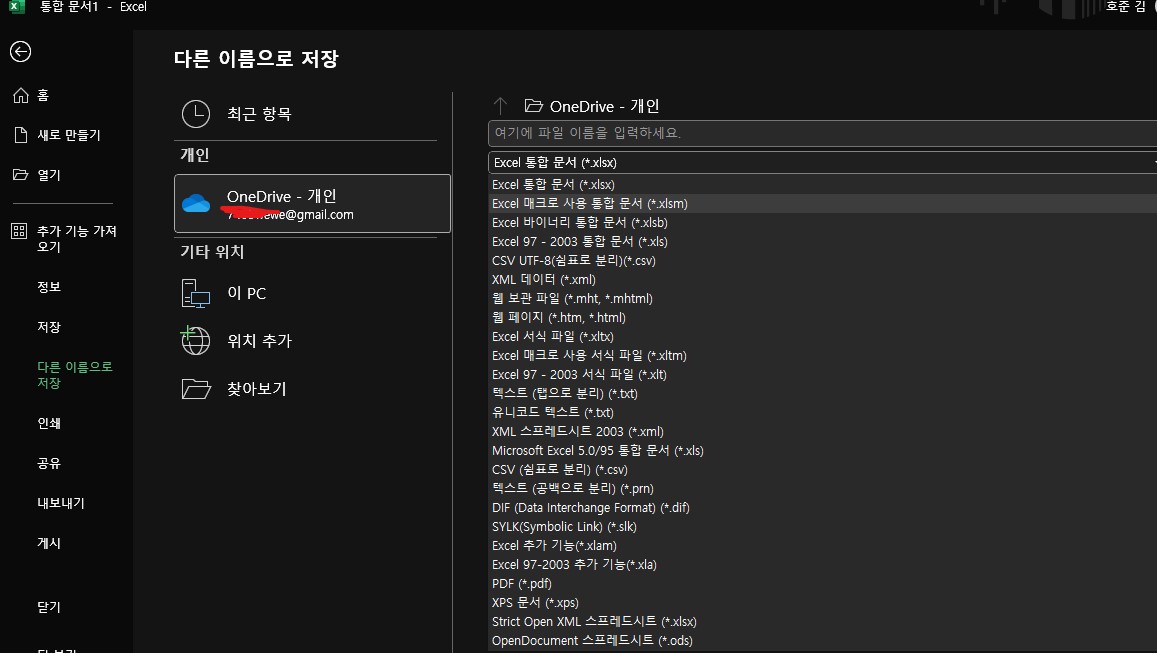Choose 유니코드 텍스트 (*.txt)
Viewport: 1157px width, 653px height.
coord(822,412)
